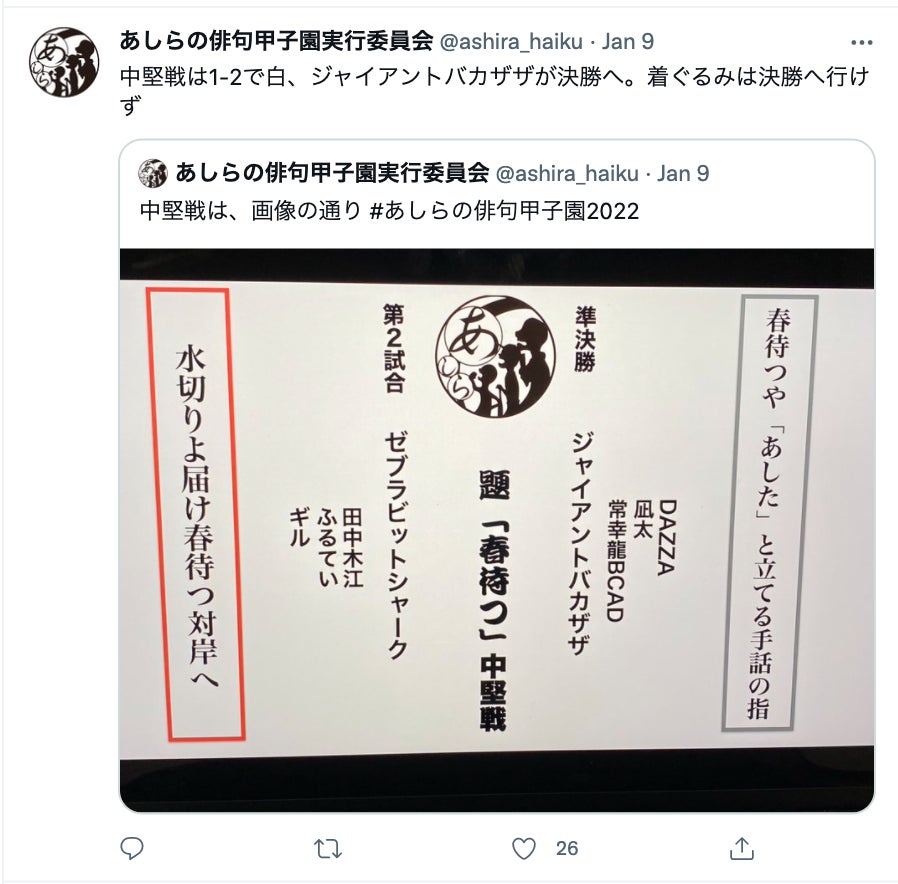Retweet this post using the retweet icon
This screenshot has width=898, height=884.
tap(328, 849)
